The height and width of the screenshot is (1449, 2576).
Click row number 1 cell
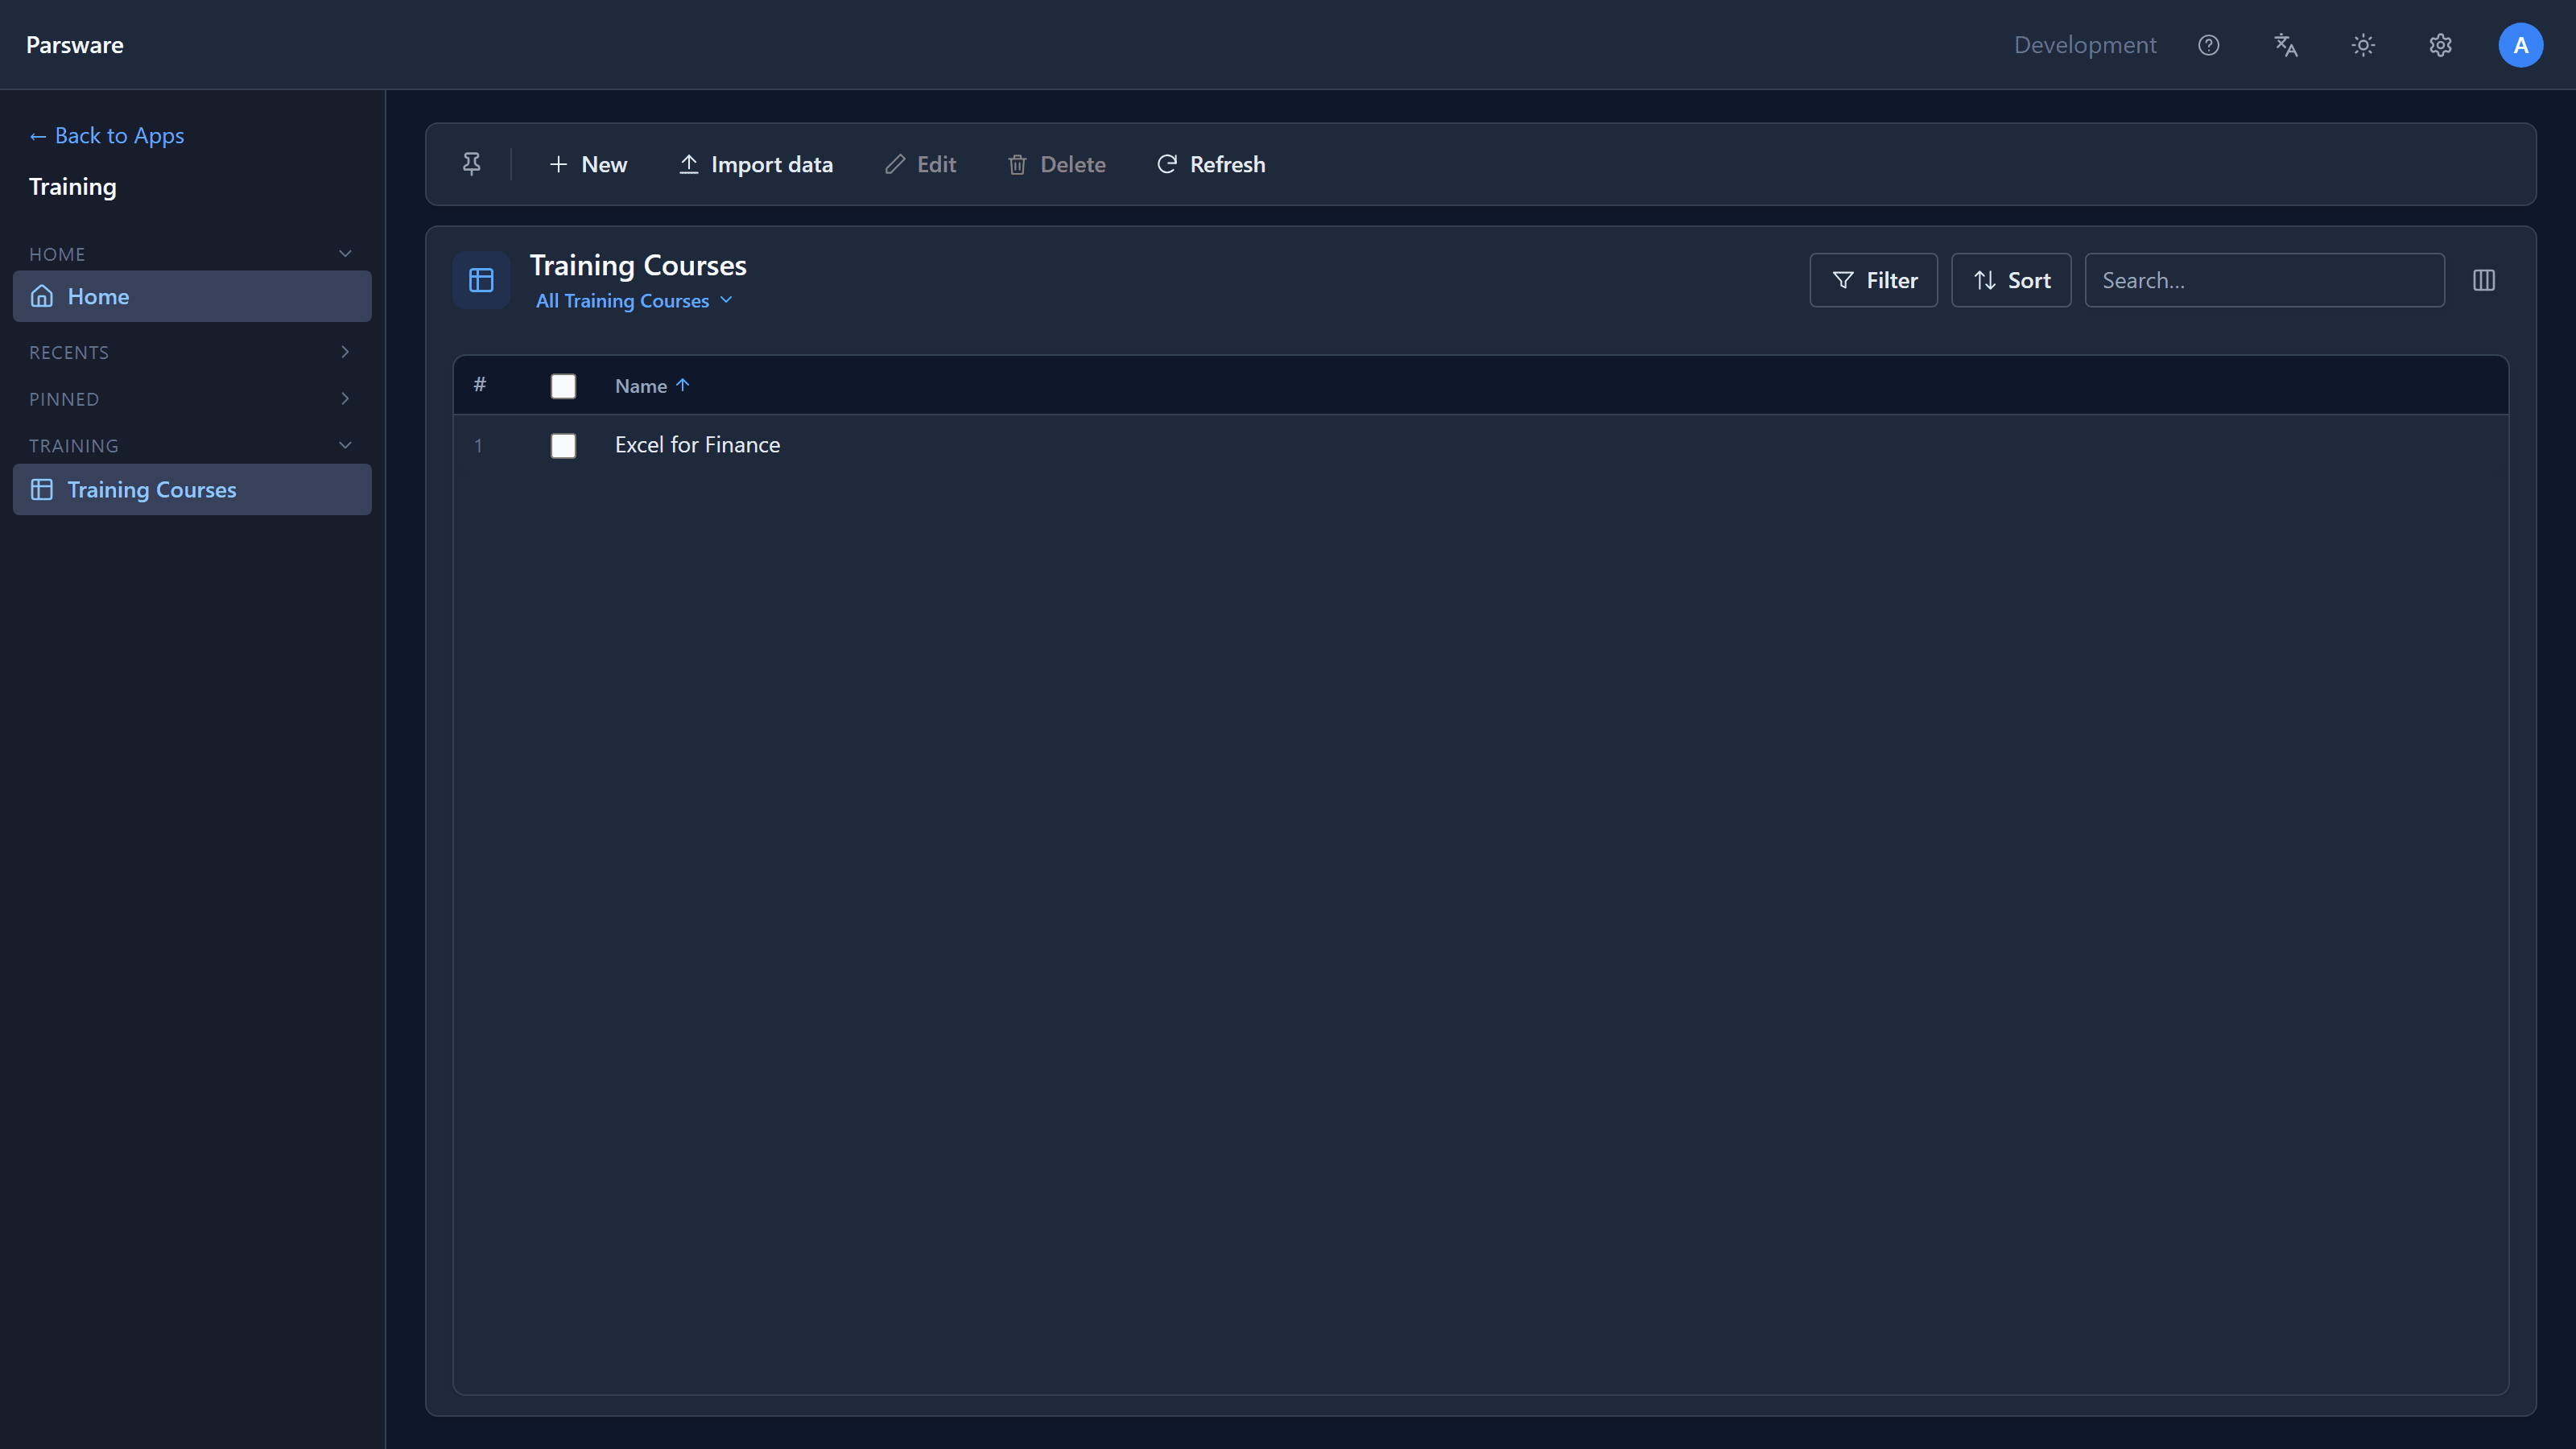pyautogui.click(x=478, y=446)
